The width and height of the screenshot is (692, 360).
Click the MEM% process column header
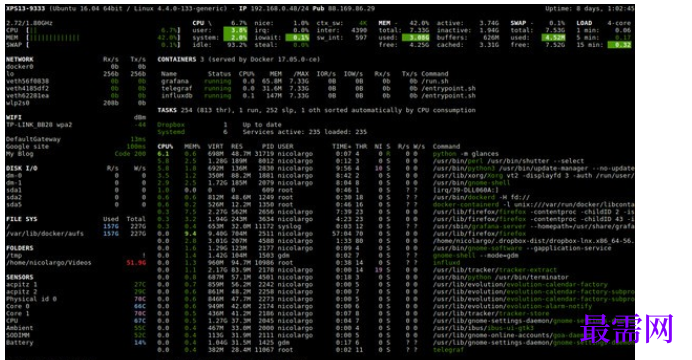pyautogui.click(x=192, y=146)
